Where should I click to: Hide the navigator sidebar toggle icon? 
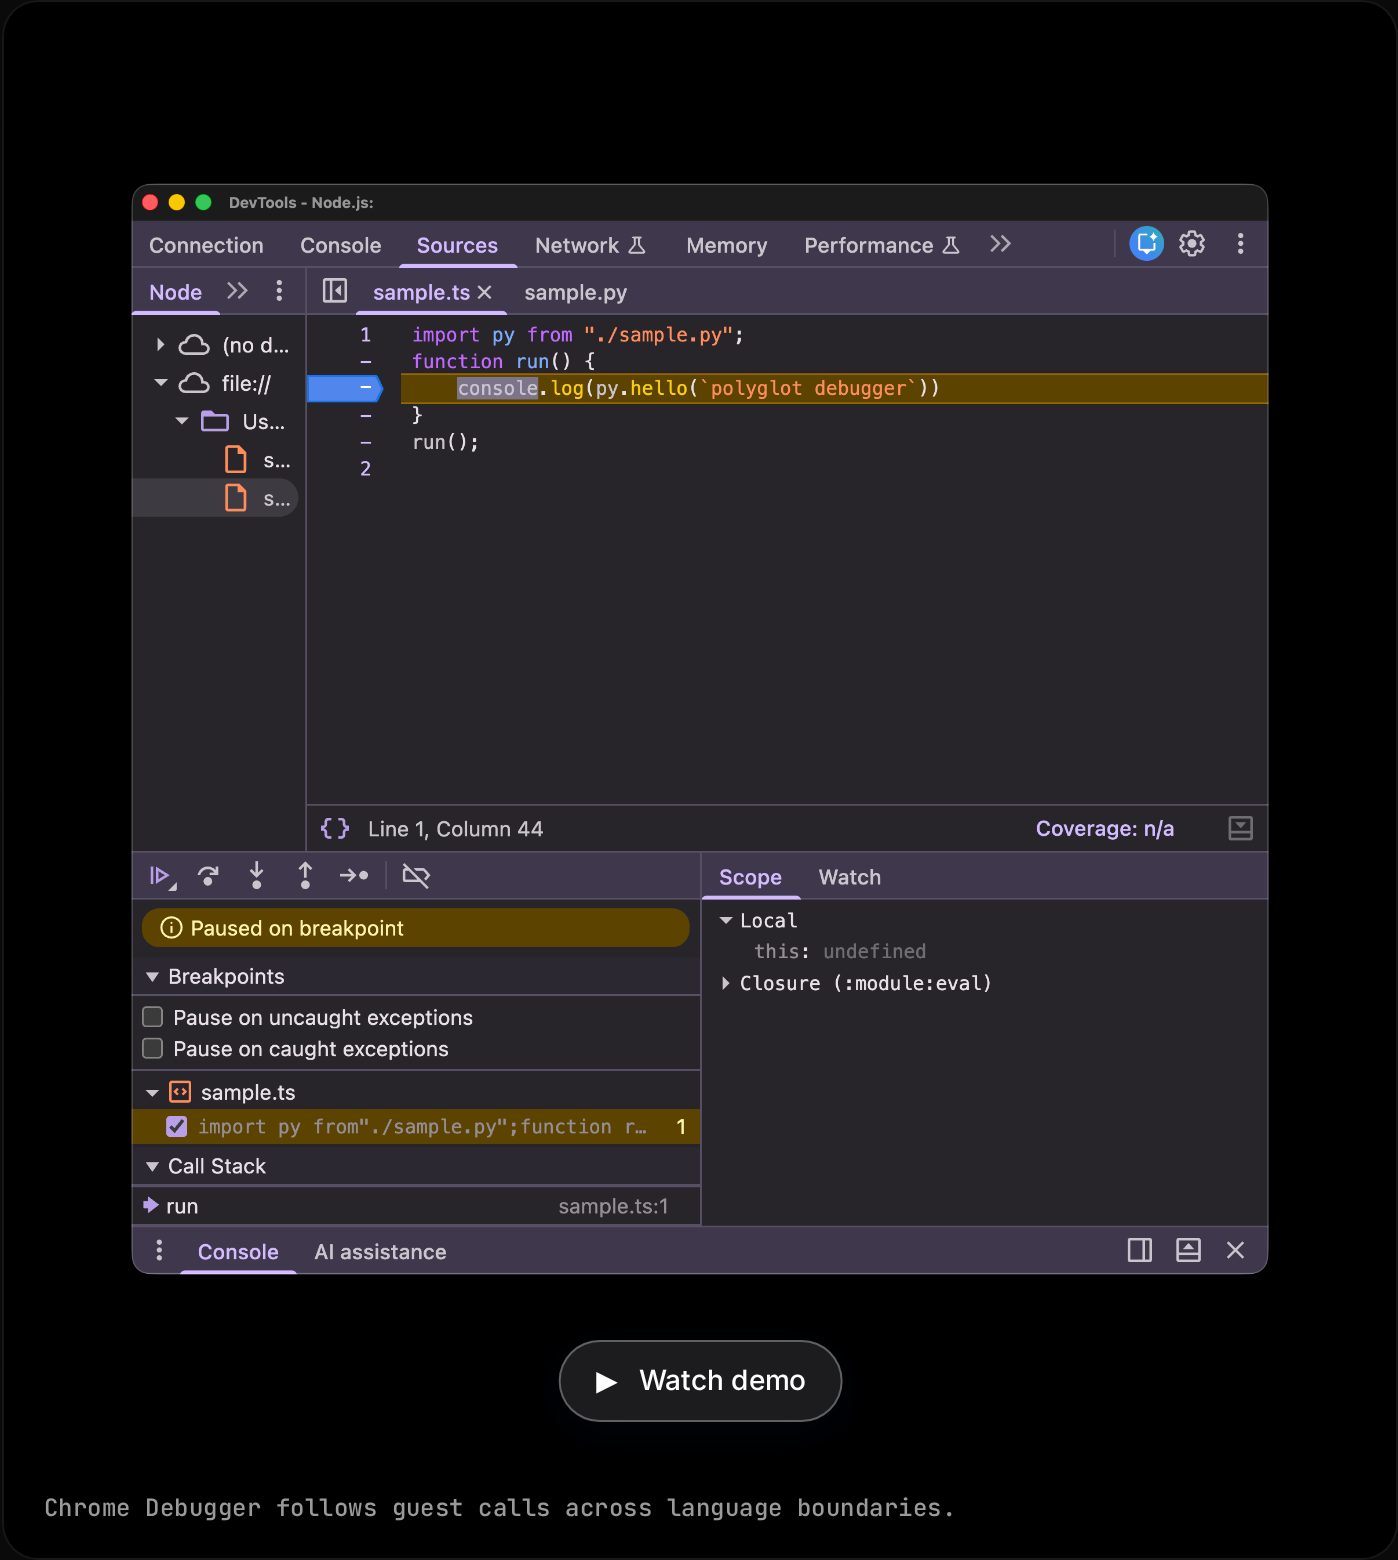coord(335,291)
